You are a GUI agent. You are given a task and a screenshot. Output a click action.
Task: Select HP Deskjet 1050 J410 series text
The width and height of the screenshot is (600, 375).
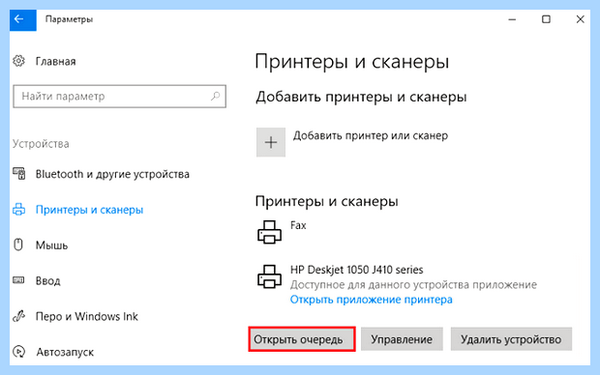pos(357,270)
